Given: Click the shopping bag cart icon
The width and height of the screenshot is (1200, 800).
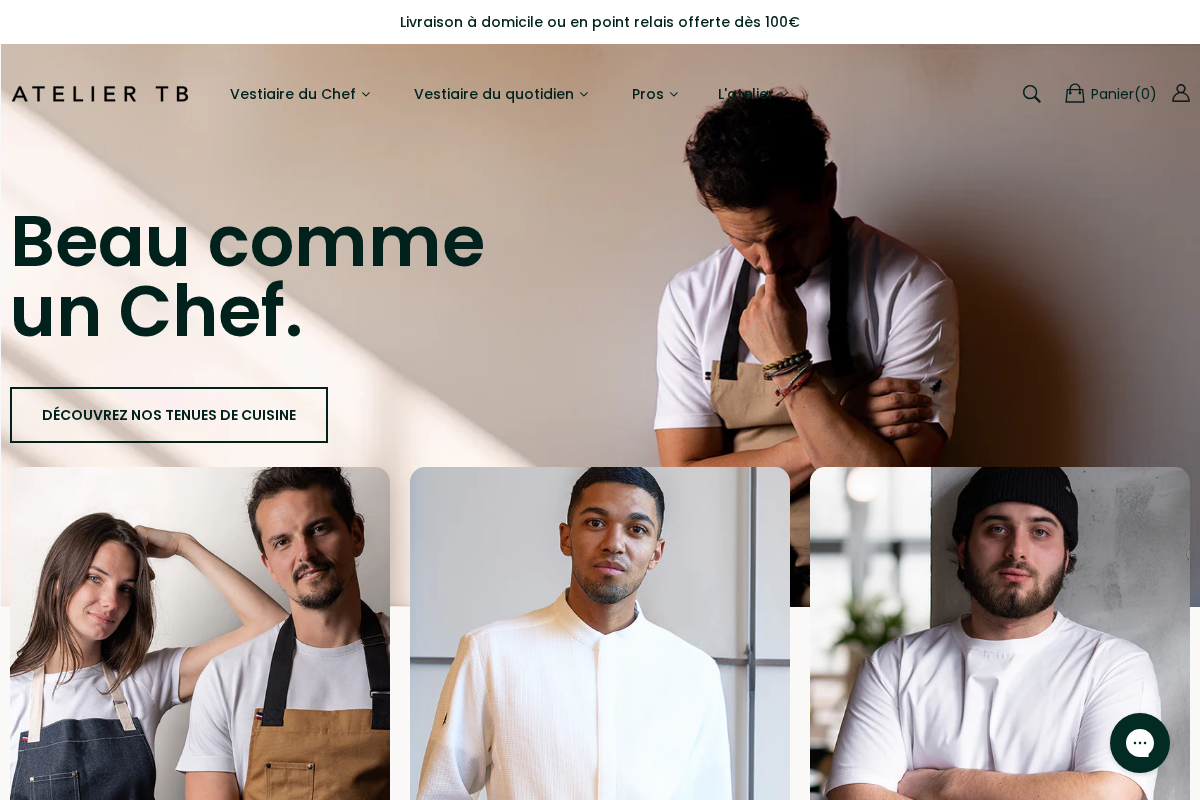Looking at the screenshot, I should point(1075,93).
